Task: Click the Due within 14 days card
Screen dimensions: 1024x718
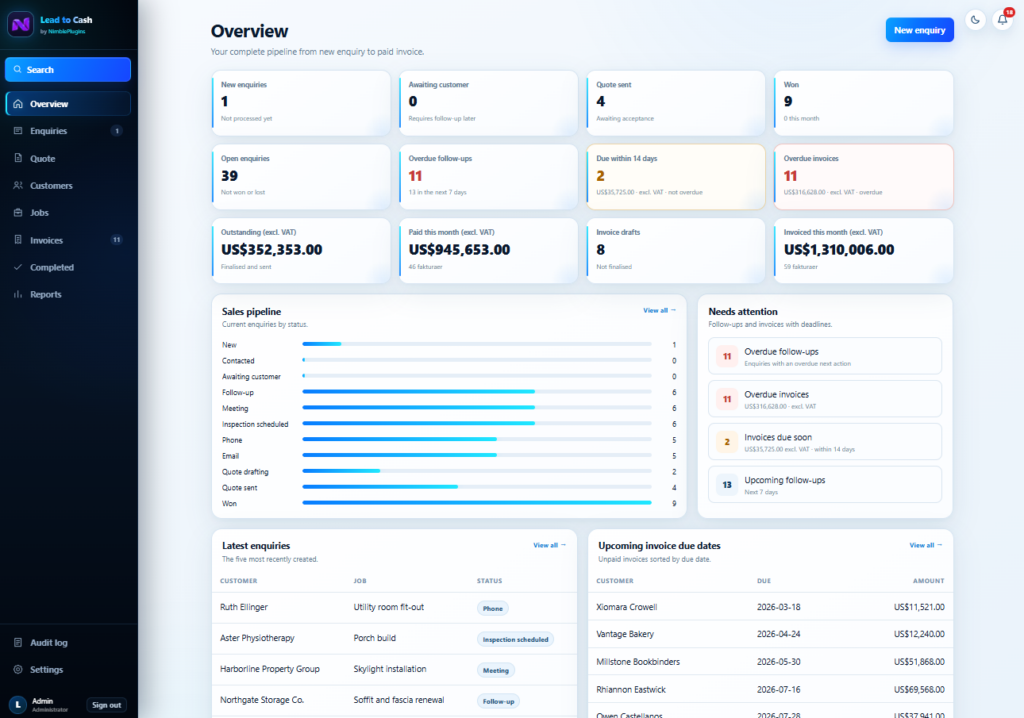Action: click(676, 177)
